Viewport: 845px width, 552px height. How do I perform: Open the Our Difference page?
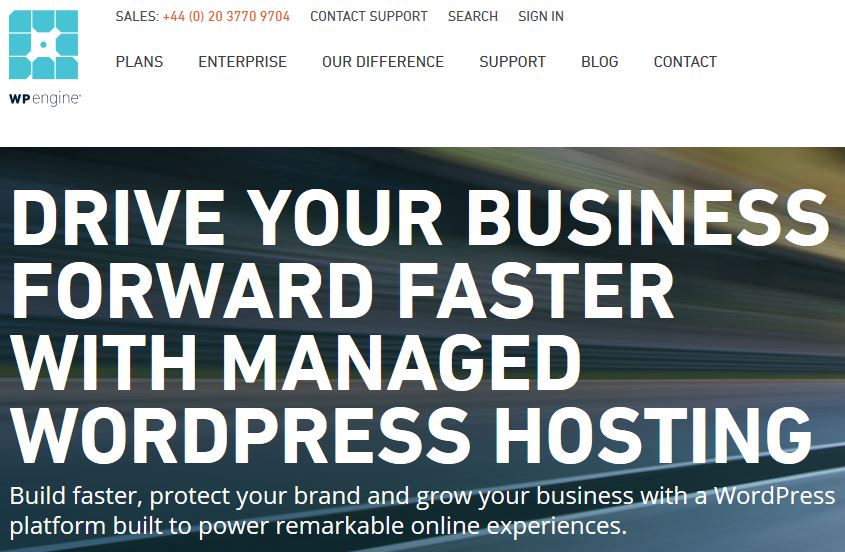(383, 62)
